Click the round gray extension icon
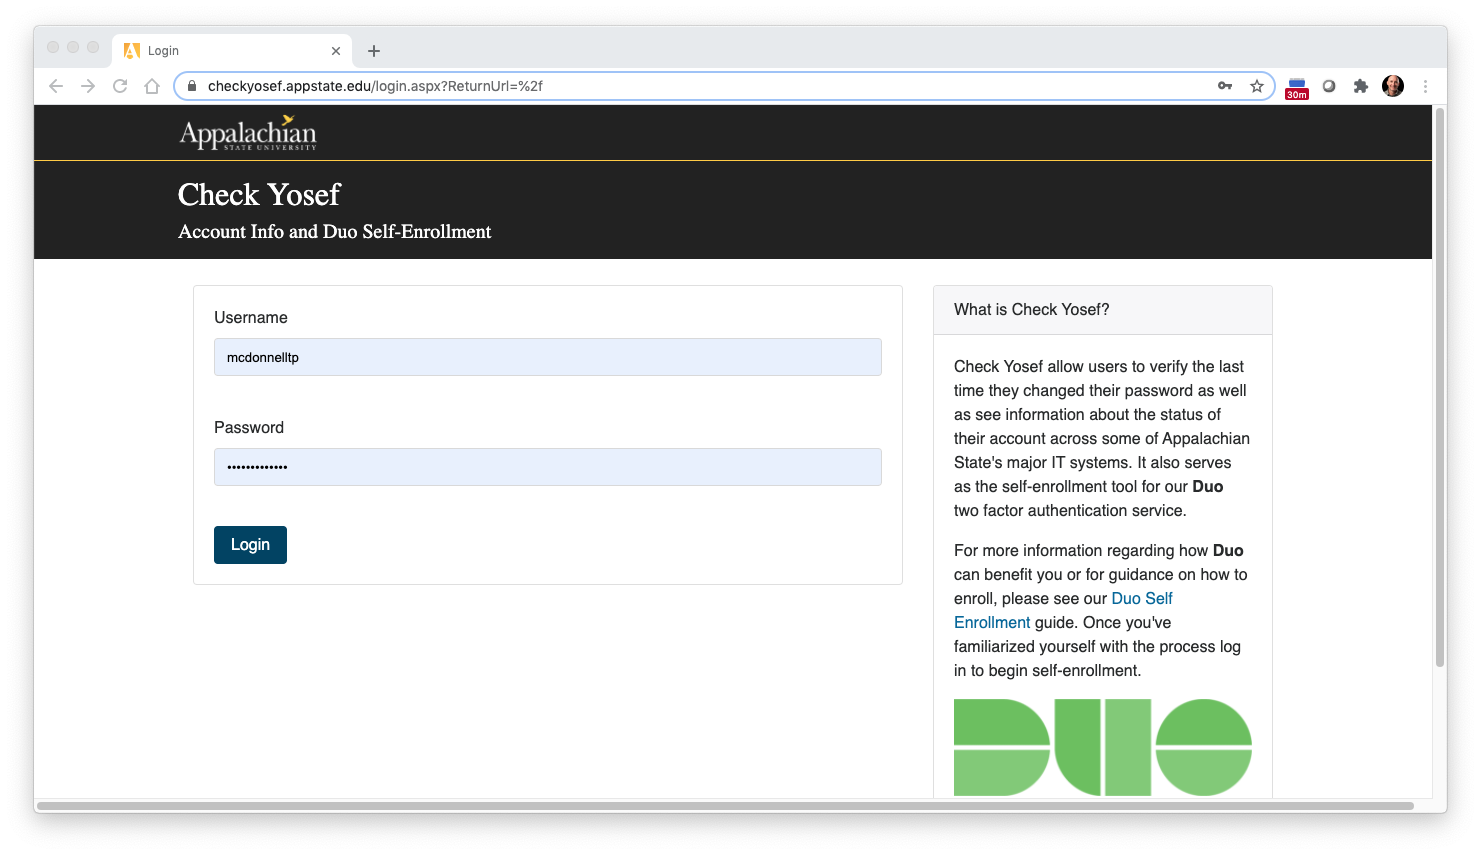 click(1329, 86)
